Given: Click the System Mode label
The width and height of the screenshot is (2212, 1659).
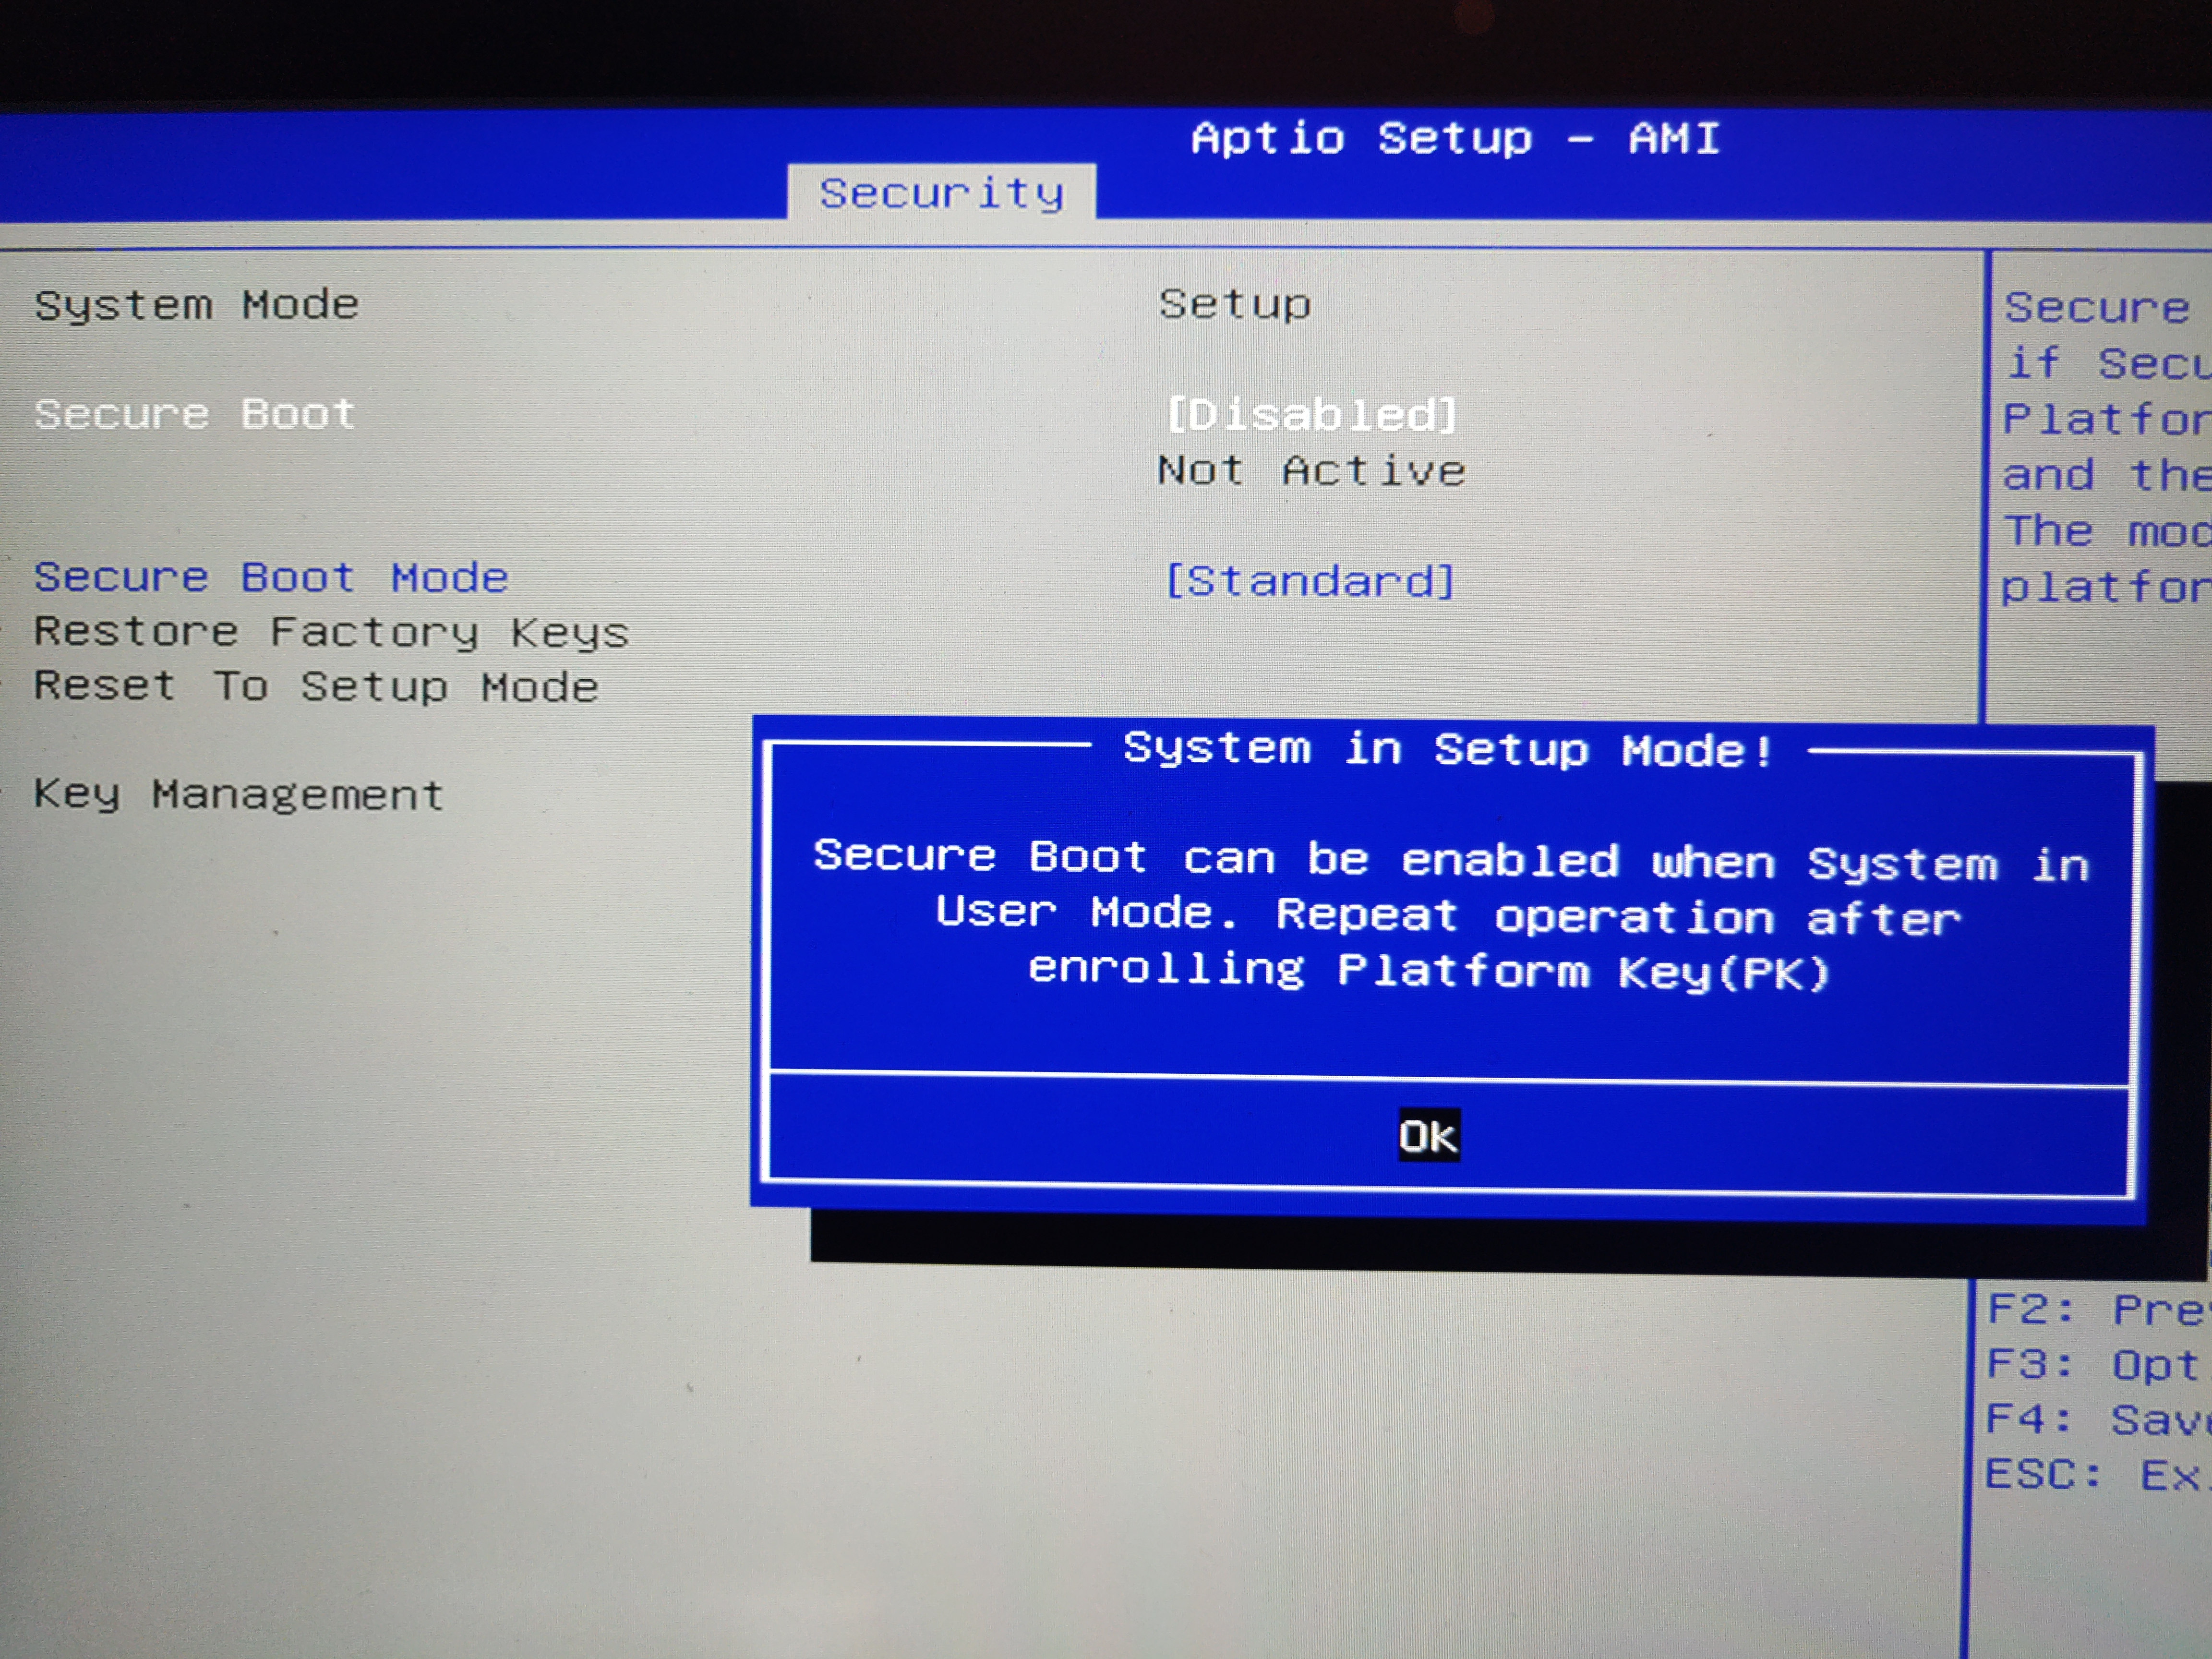Looking at the screenshot, I should pyautogui.click(x=196, y=305).
